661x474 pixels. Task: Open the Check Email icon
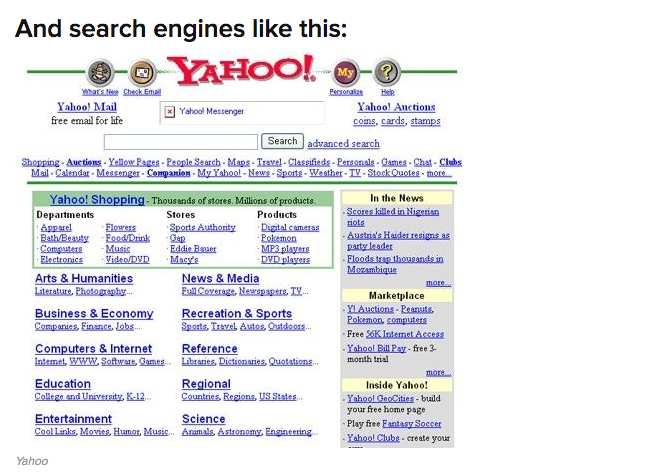tap(142, 72)
